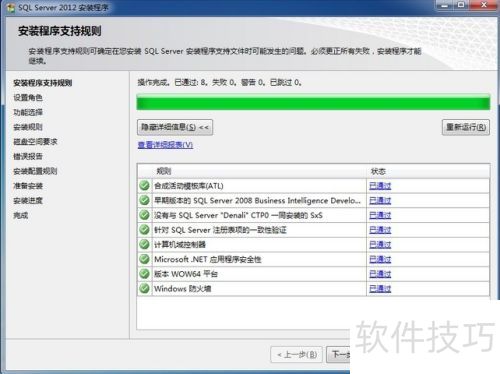
Task: Click the 规则 column header
Action: point(164,171)
